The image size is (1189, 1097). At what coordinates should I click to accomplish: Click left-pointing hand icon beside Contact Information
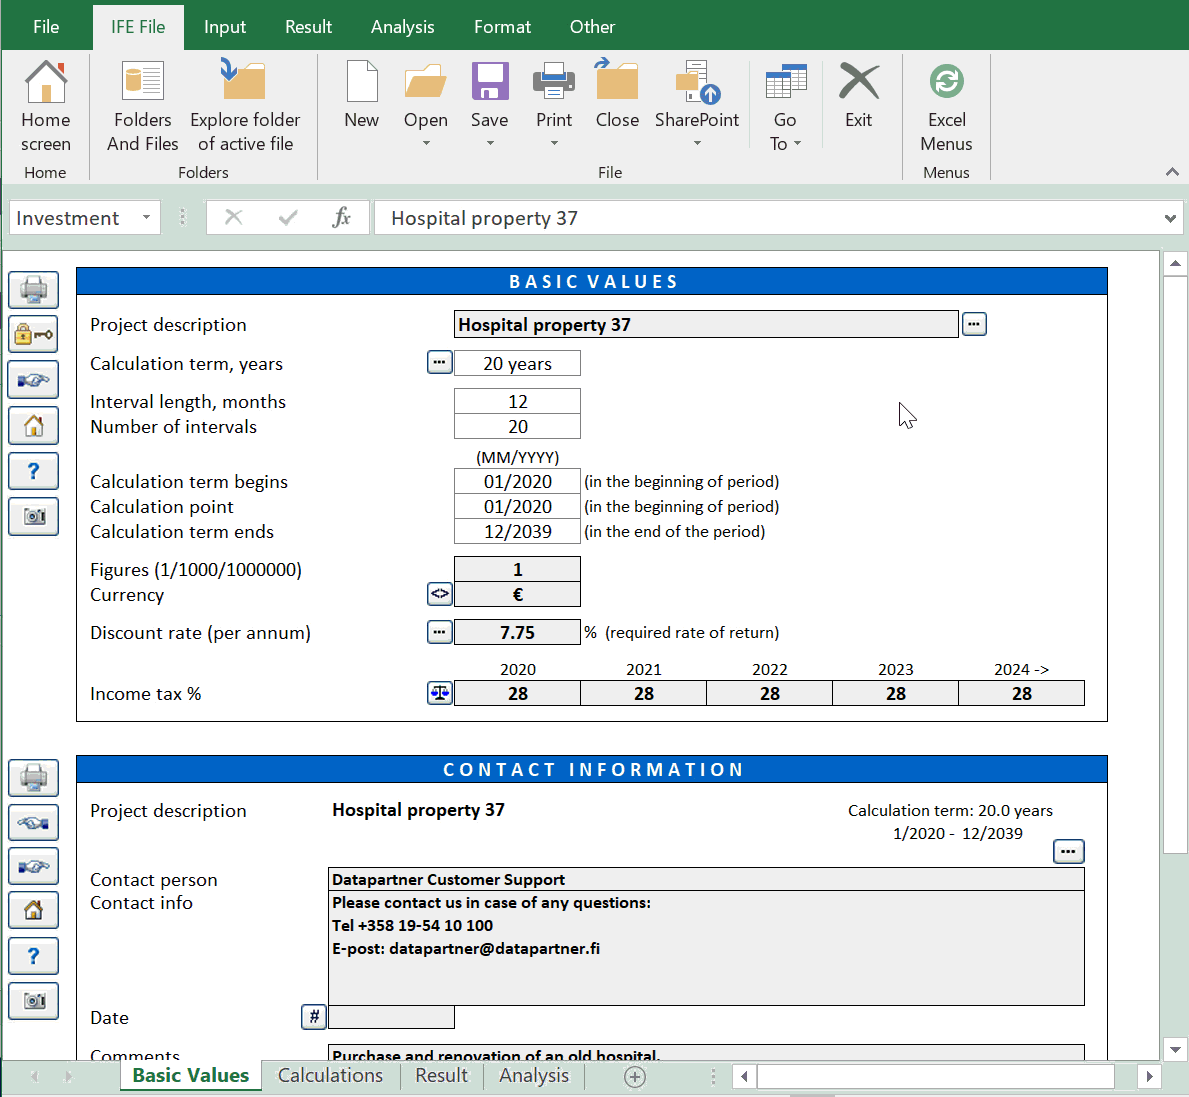[33, 823]
